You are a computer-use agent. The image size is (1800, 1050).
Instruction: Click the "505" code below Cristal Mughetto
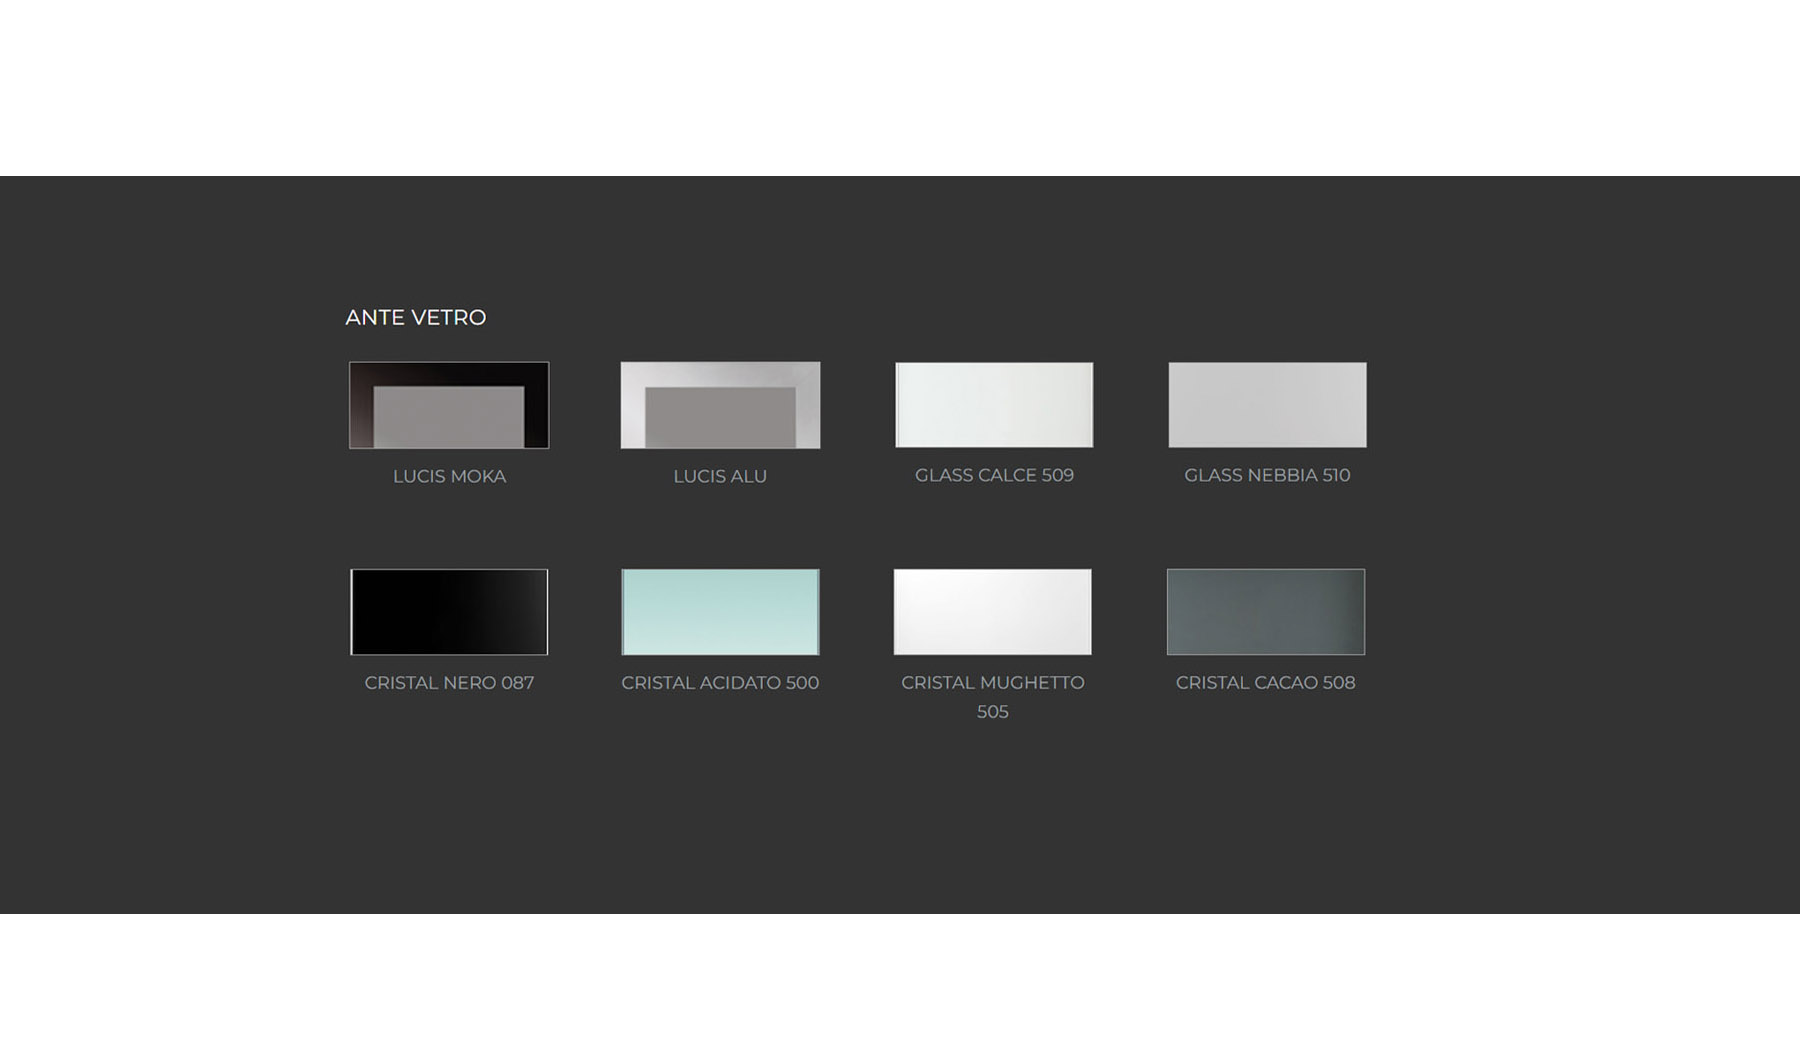click(992, 712)
